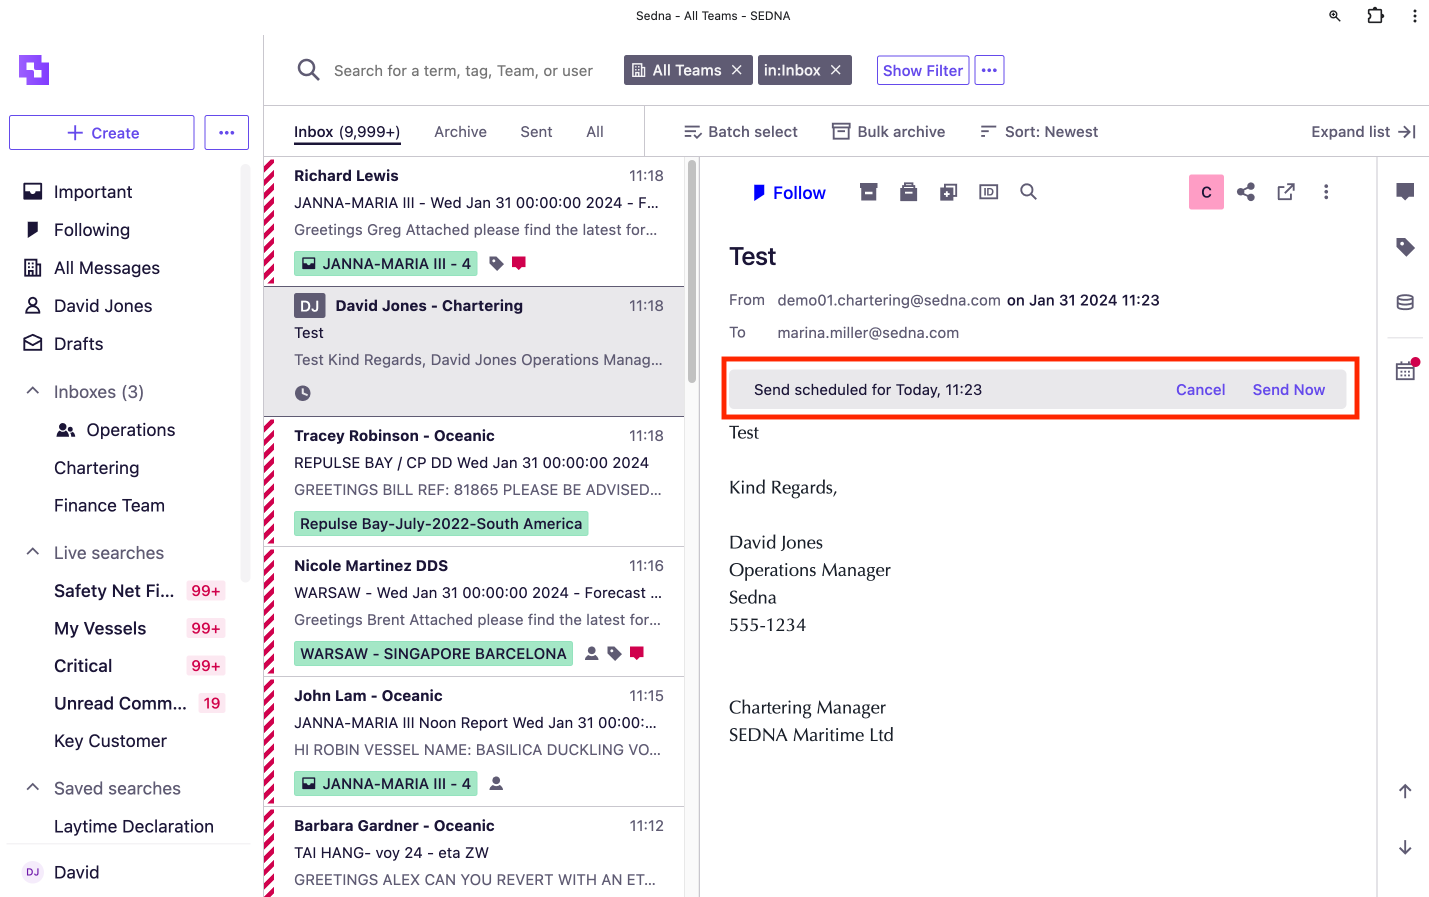Click the browser zoom magnifier icon
Viewport: 1429px width, 897px height.
point(1335,16)
